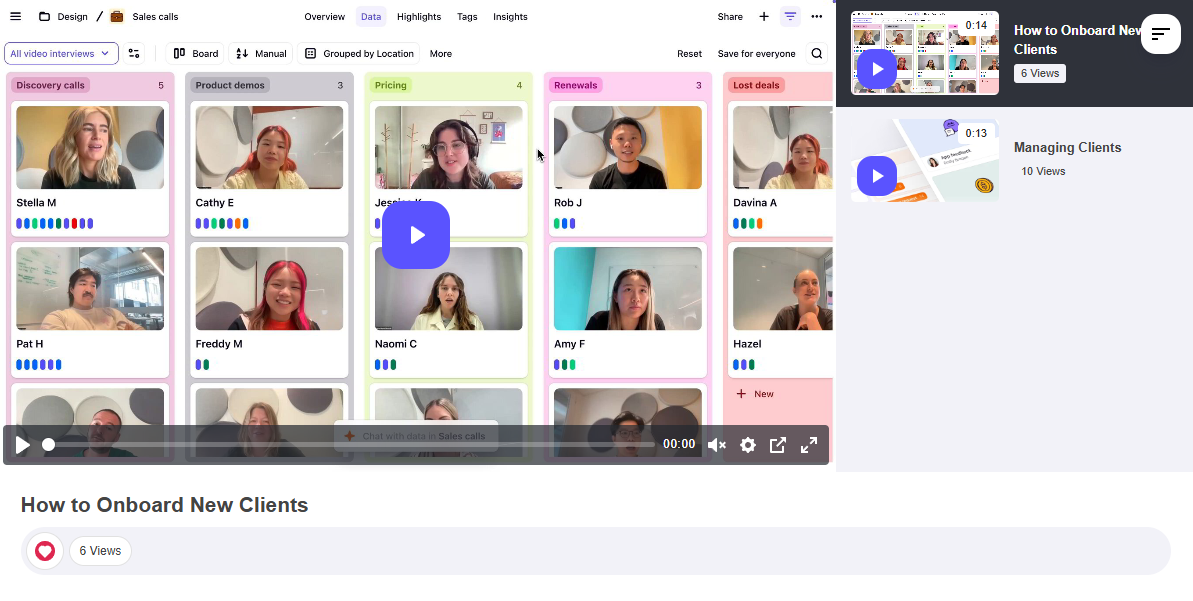1193x601 pixels.
Task: Switch to the Overview tab
Action: click(324, 17)
